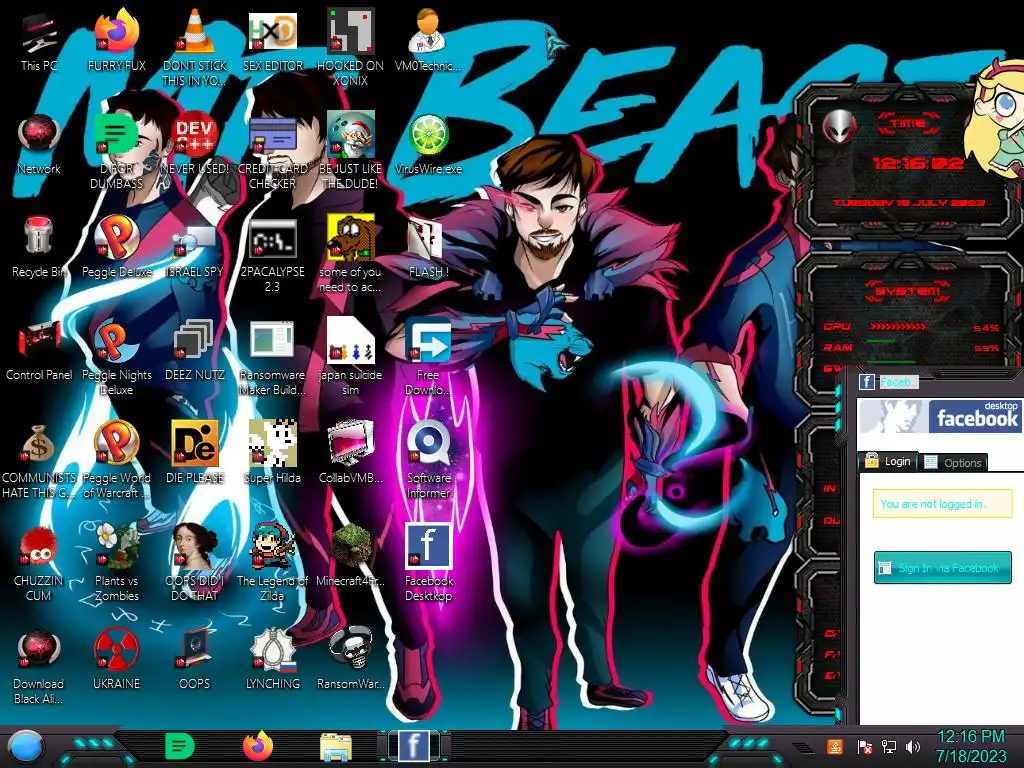This screenshot has width=1024, height=768.
Task: Click the volume speaker tray icon
Action: click(x=913, y=746)
